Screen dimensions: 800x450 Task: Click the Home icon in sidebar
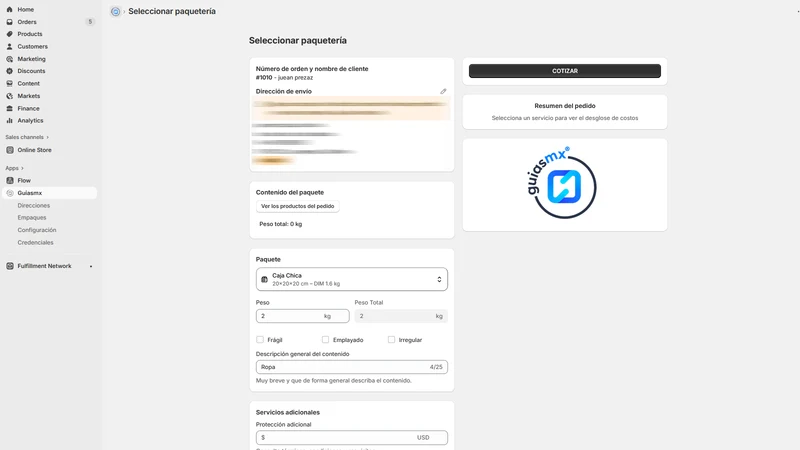click(9, 9)
